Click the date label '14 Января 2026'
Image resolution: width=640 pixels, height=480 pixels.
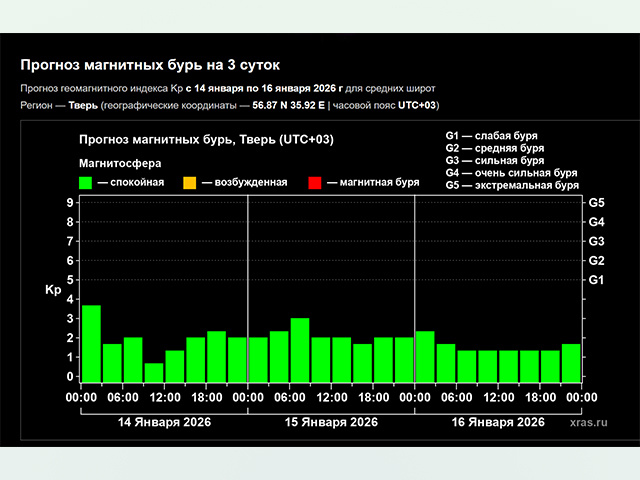point(164,422)
